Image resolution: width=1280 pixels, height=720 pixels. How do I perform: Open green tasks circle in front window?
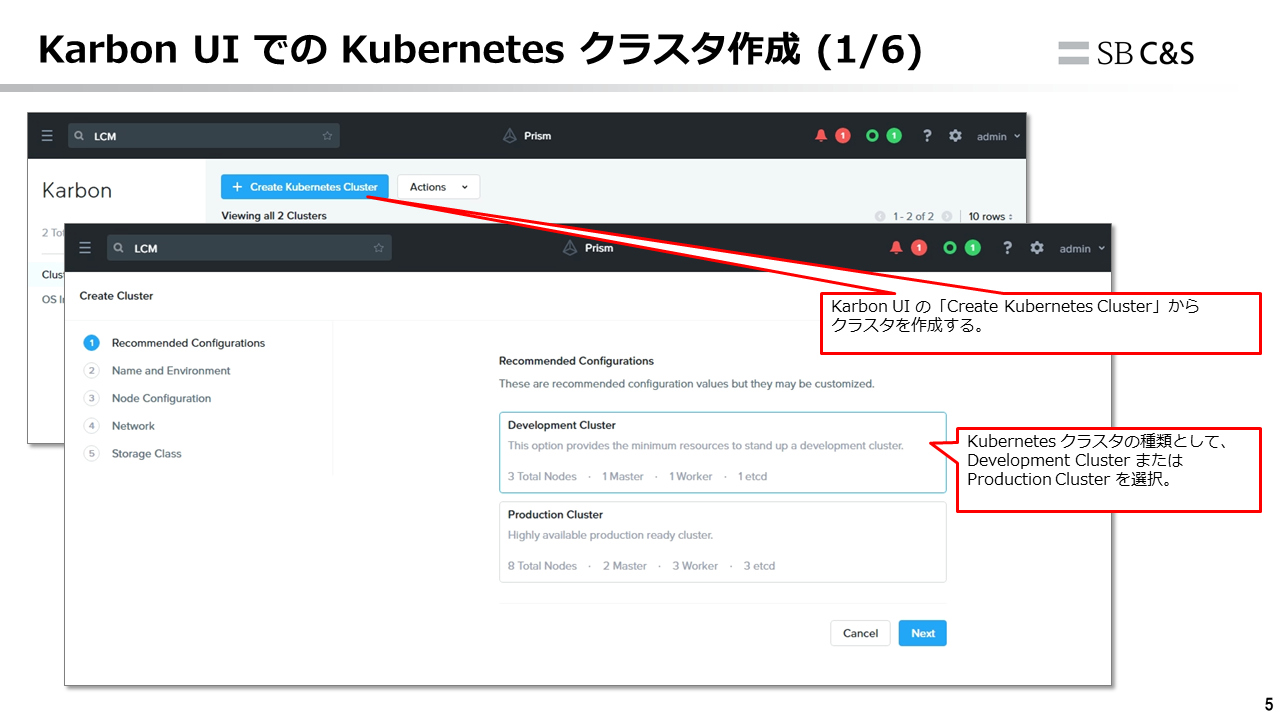pyautogui.click(x=950, y=248)
